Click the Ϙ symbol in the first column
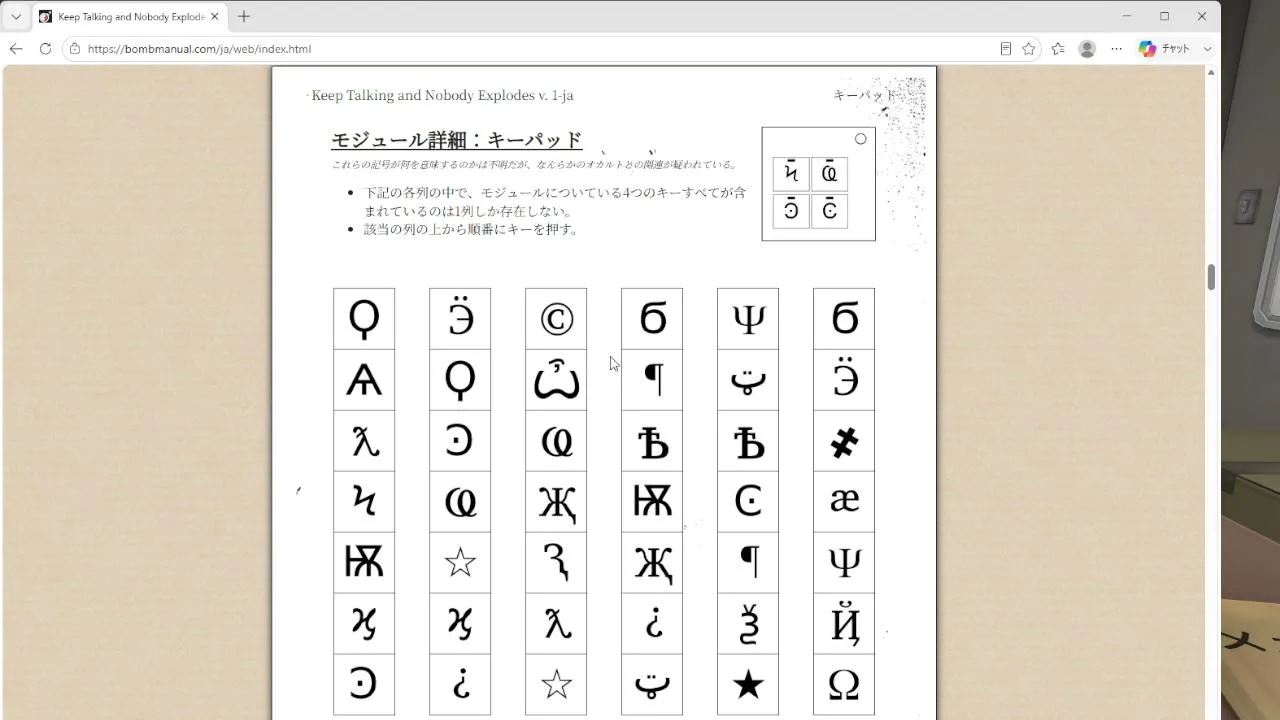 pos(364,319)
